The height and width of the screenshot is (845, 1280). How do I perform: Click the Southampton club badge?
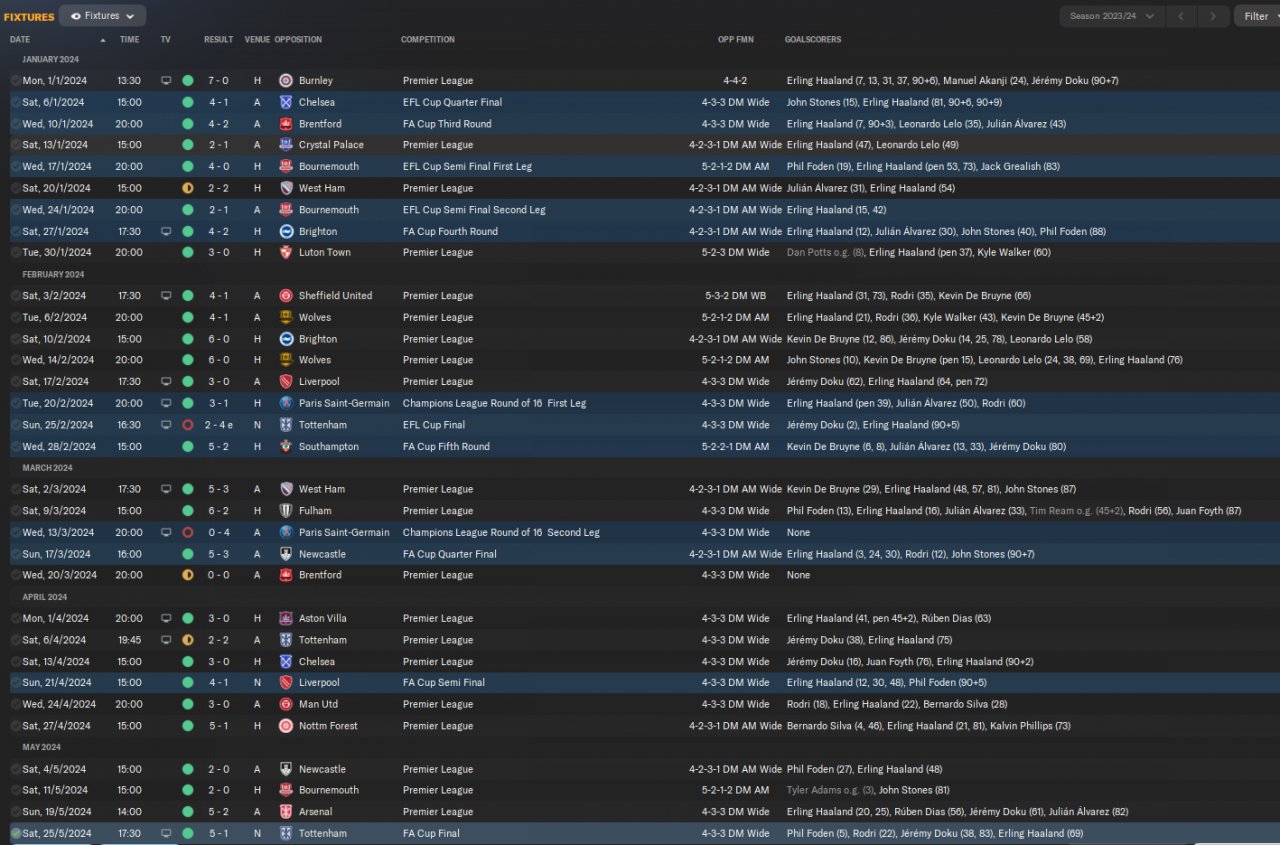tap(286, 447)
